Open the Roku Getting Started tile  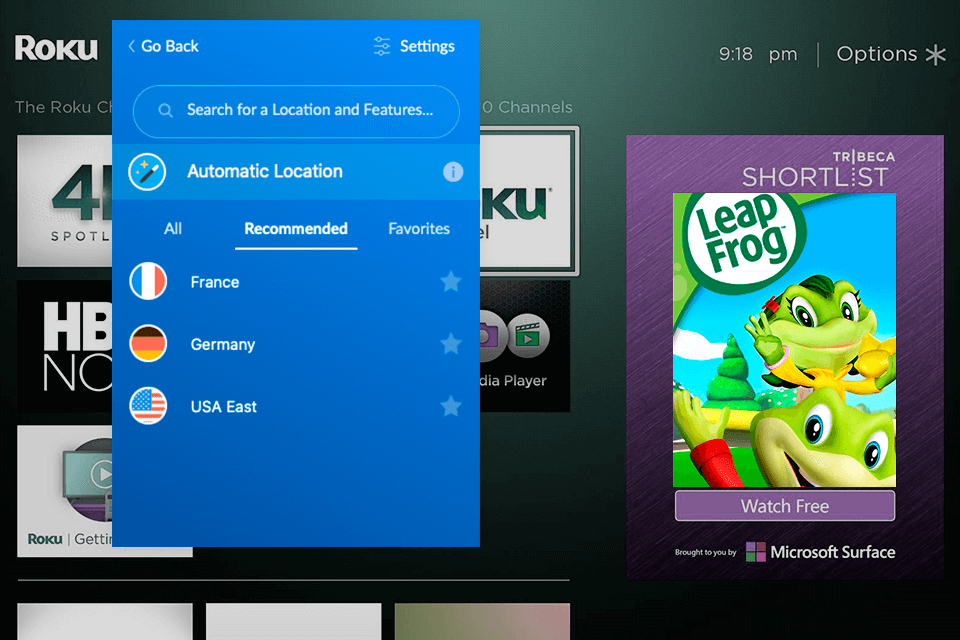(x=65, y=491)
